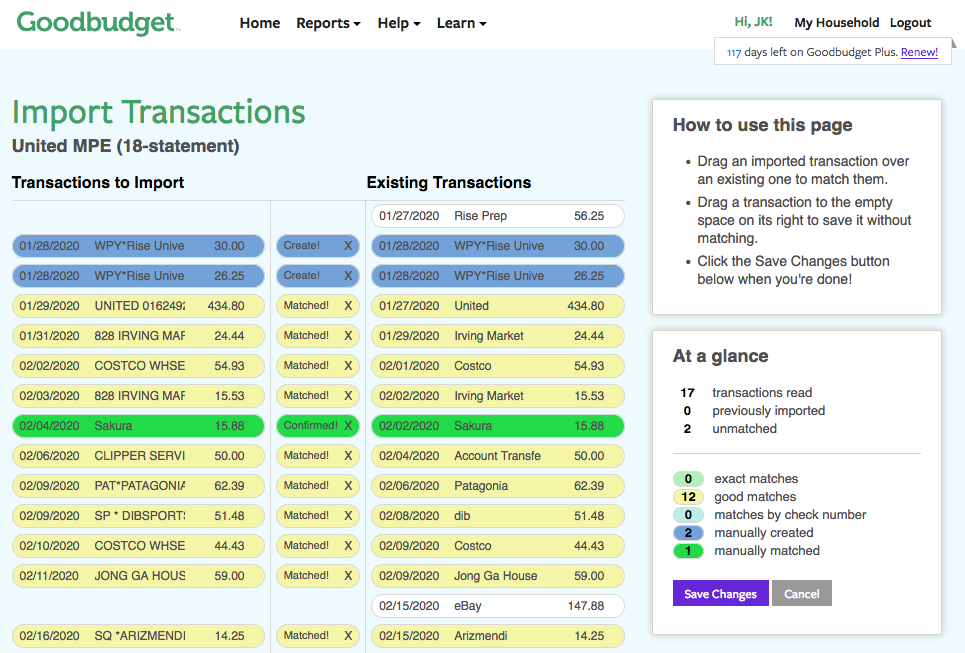Open the Learn dropdown
Viewport: 965px width, 653px height.
click(x=462, y=23)
